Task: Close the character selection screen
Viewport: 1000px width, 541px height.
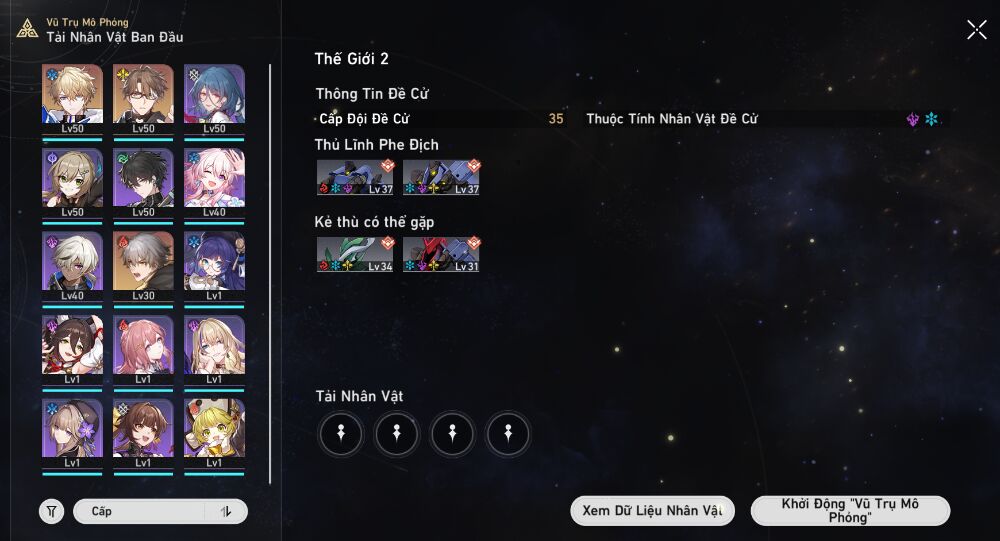Action: [x=976, y=29]
